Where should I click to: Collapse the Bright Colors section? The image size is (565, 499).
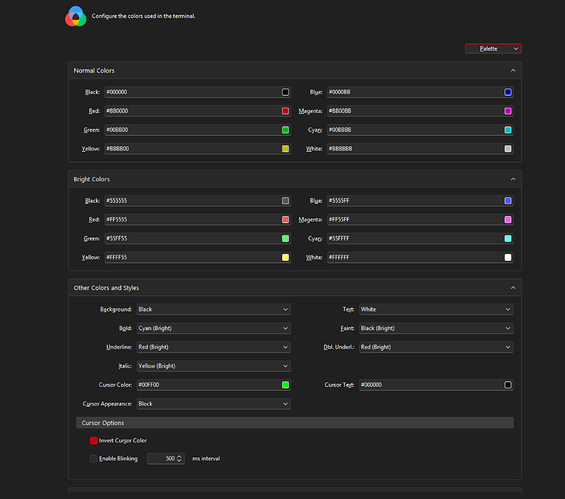coord(513,179)
